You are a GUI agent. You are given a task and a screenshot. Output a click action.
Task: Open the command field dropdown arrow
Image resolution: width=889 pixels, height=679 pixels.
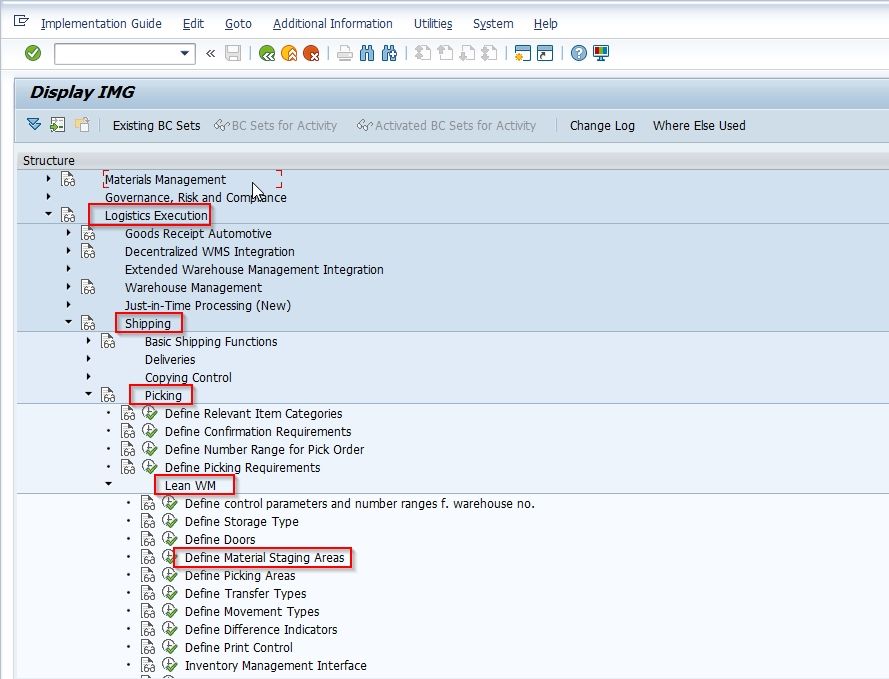click(x=184, y=53)
